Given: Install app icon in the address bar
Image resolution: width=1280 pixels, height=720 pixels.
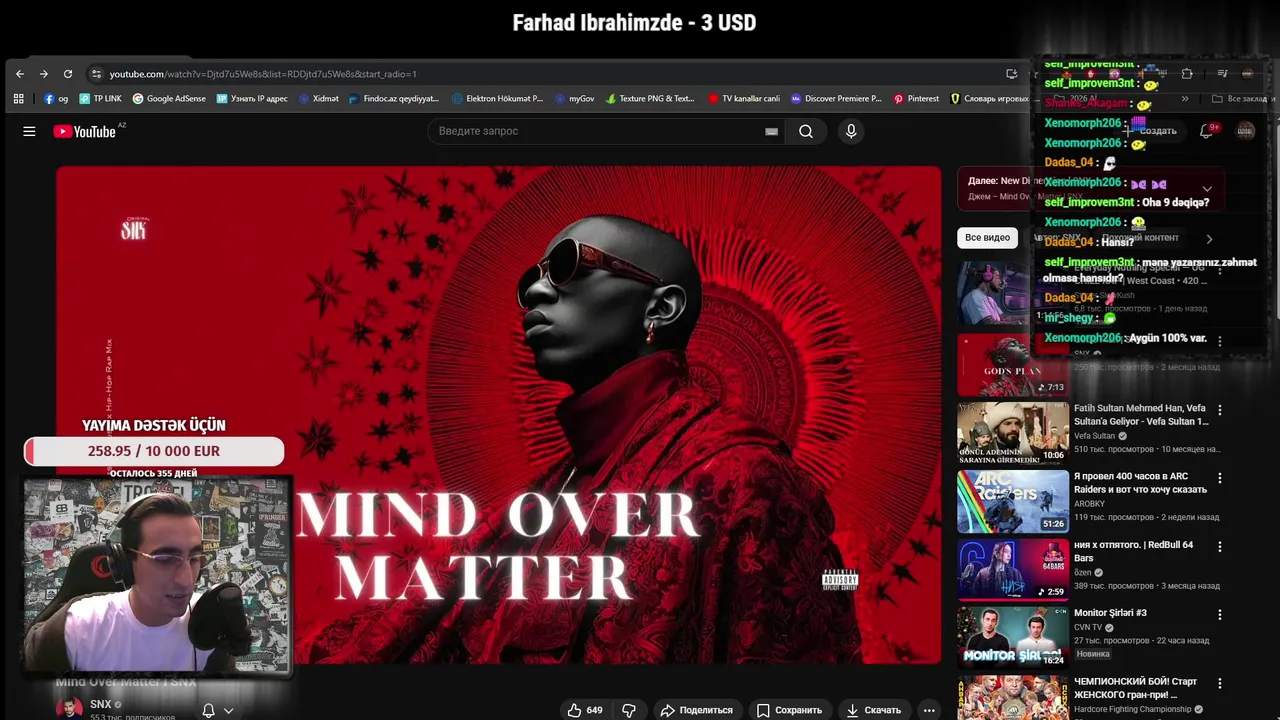Looking at the screenshot, I should (x=1012, y=74).
